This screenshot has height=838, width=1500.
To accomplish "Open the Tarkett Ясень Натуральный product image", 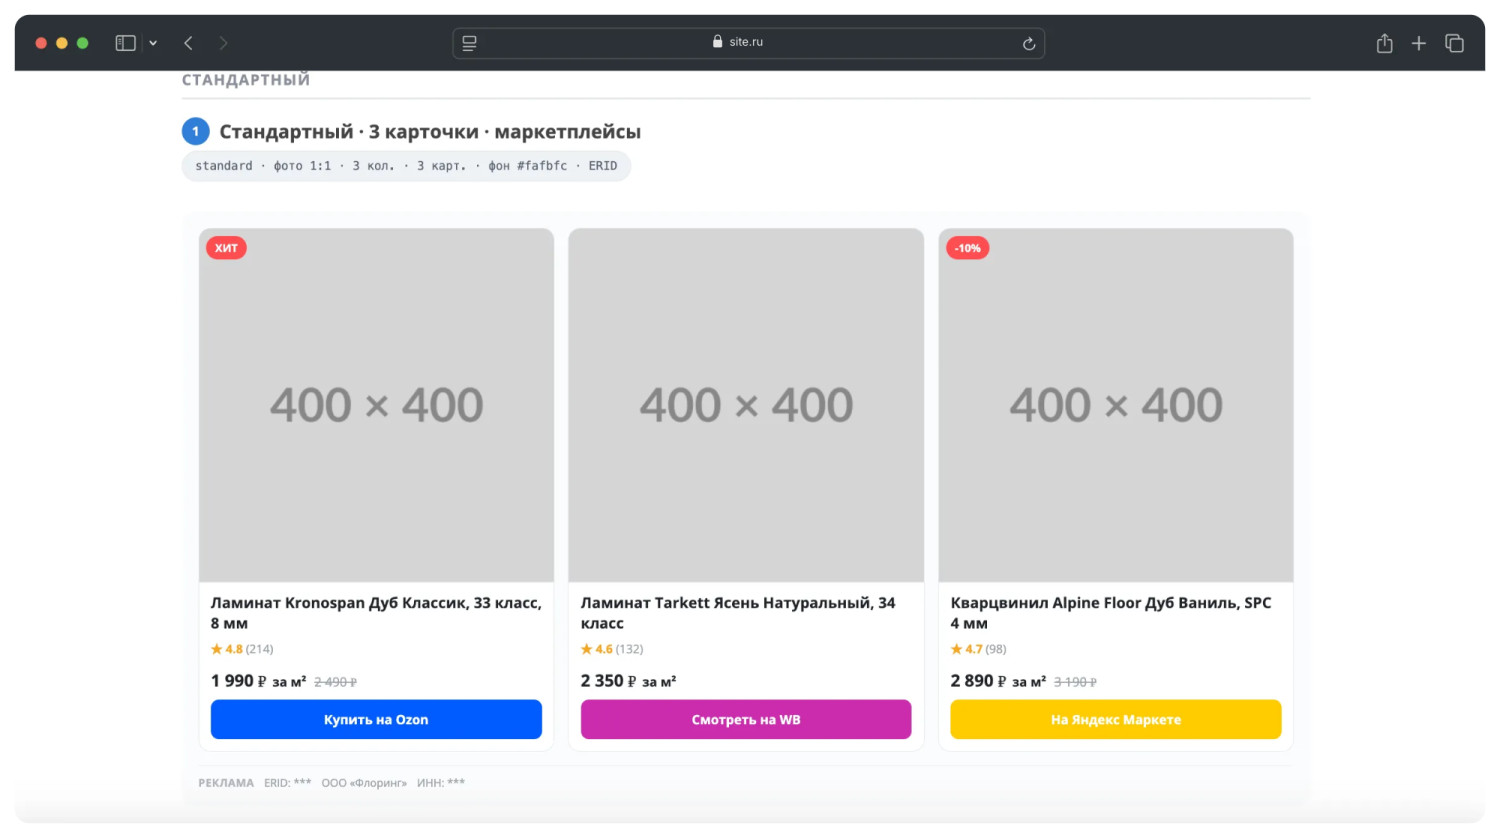I will 746,405.
